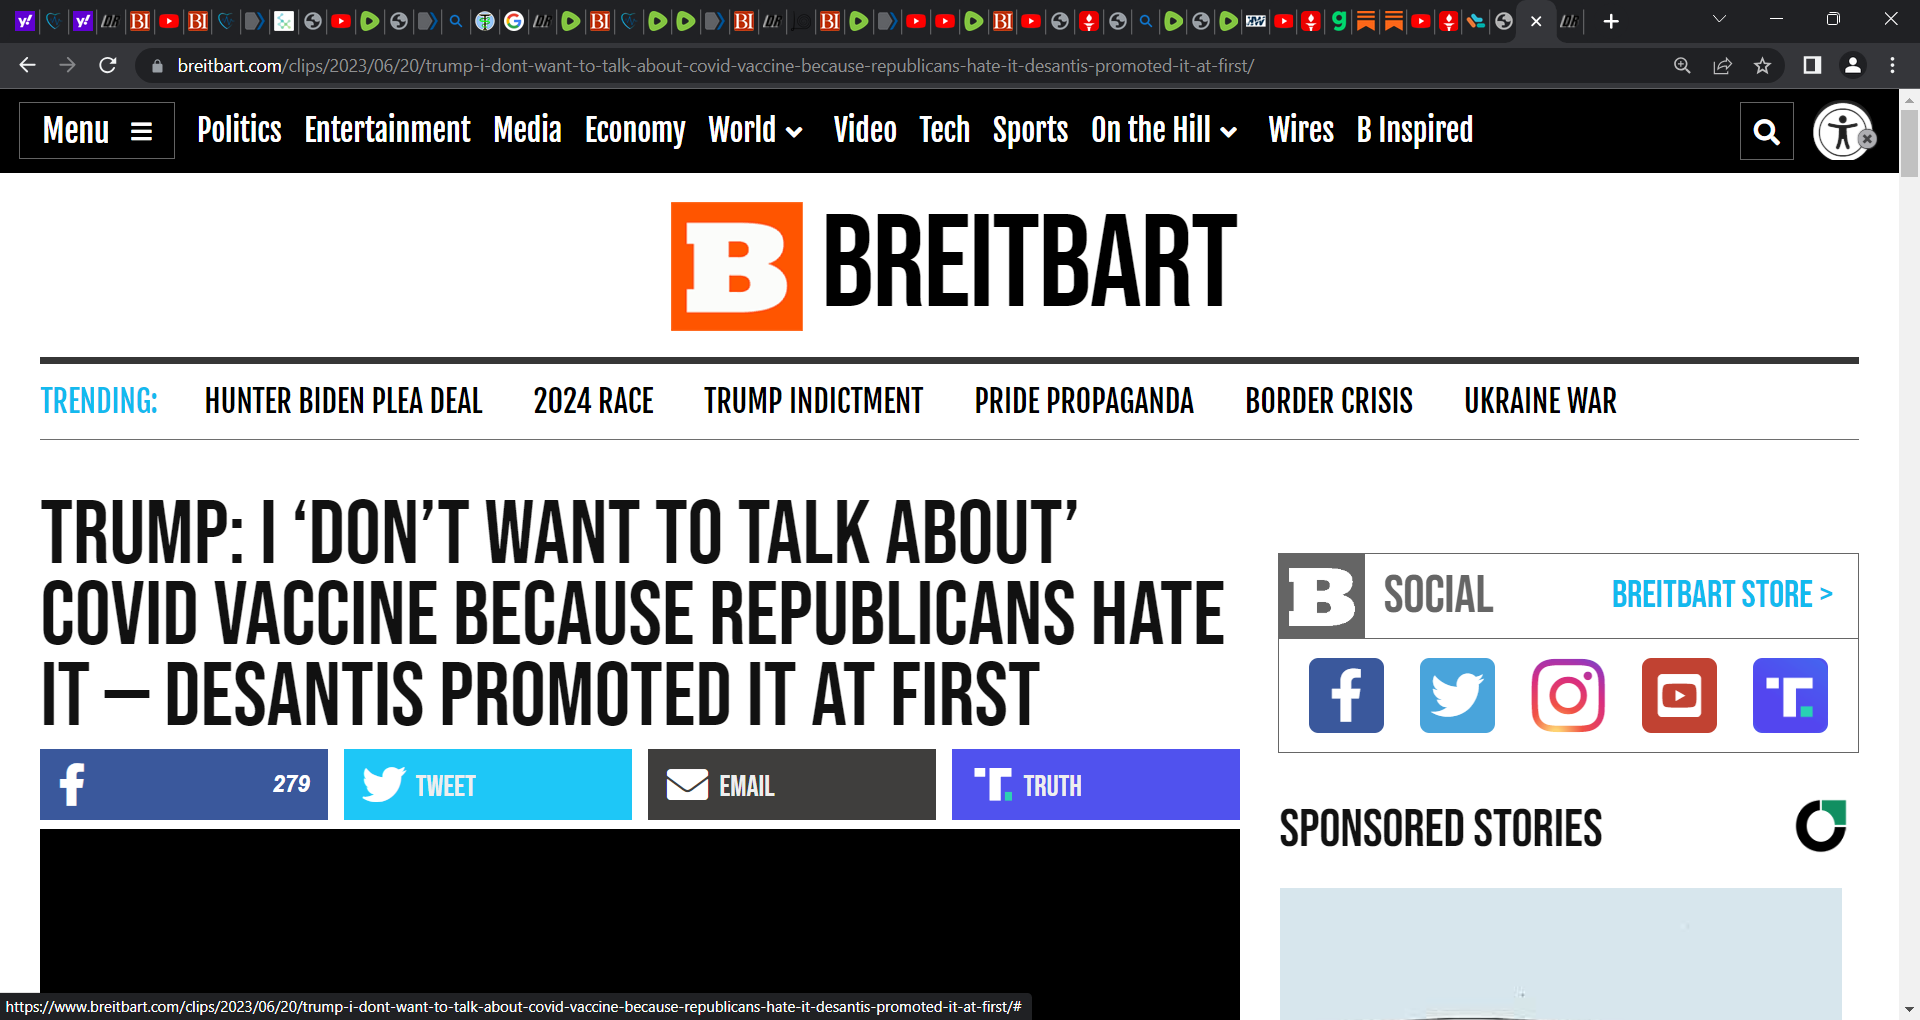Open the Breitbart Instagram social icon
The image size is (1920, 1020).
pos(1568,695)
